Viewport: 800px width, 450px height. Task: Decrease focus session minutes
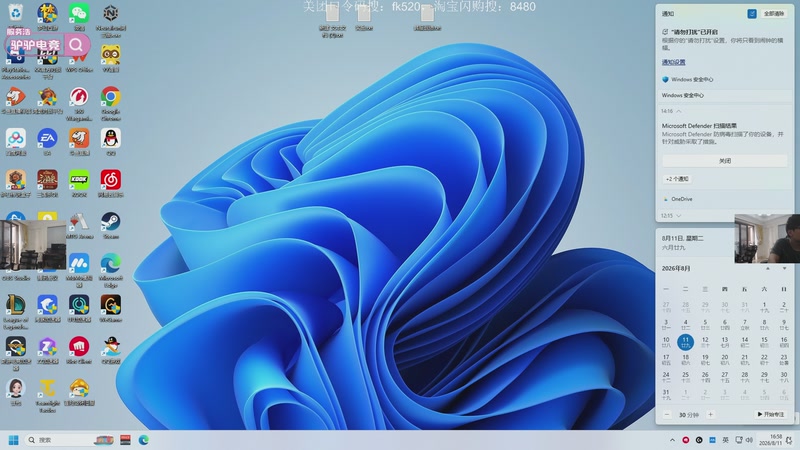(x=667, y=414)
